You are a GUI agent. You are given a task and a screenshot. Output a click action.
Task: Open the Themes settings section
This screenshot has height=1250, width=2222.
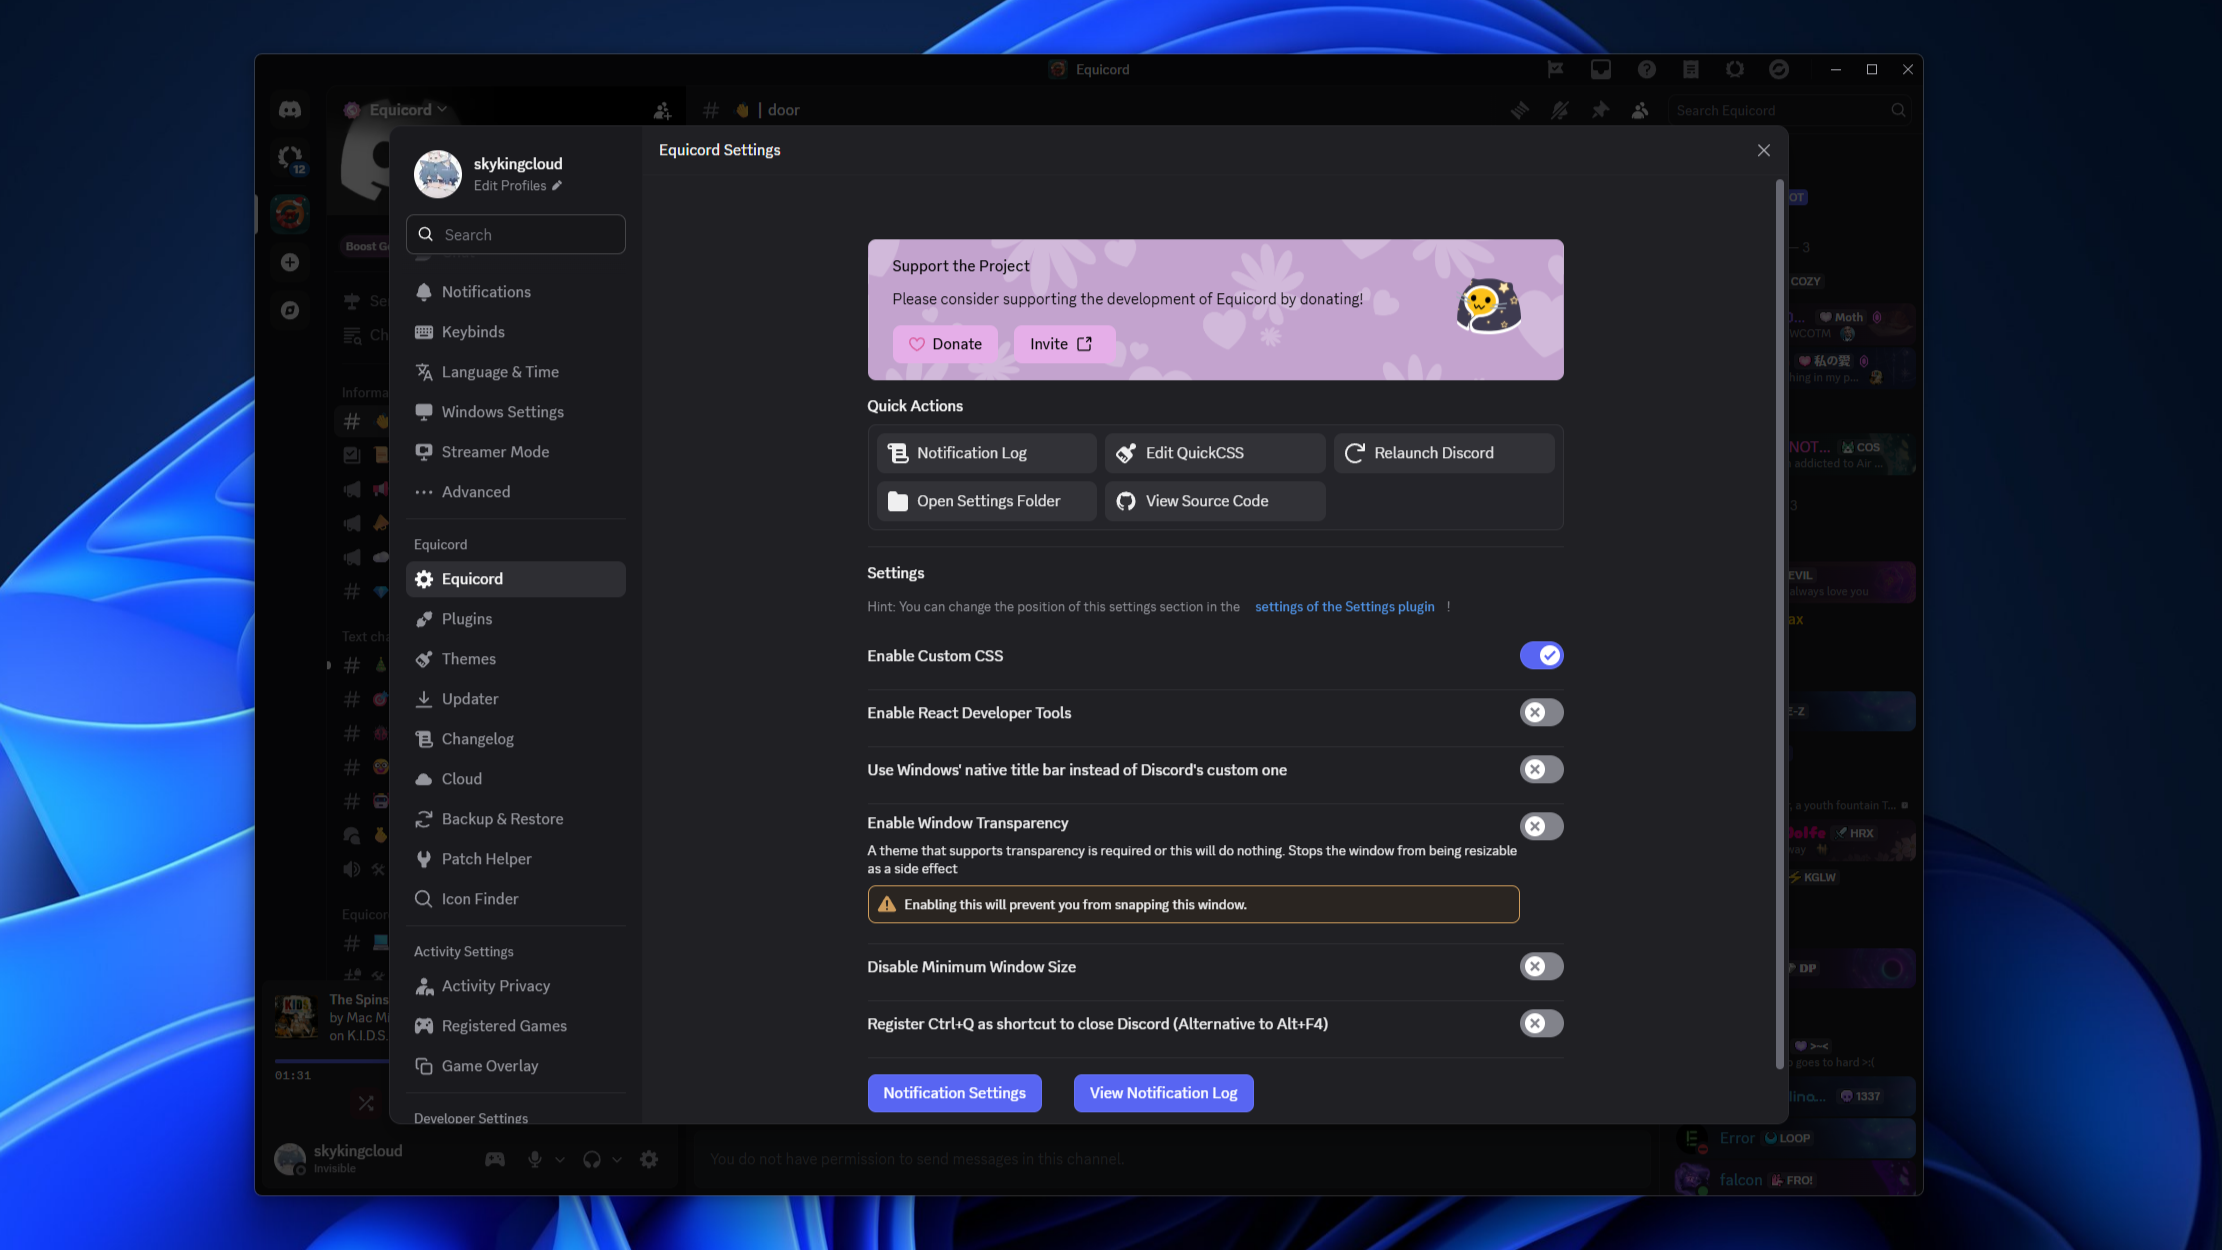468,658
